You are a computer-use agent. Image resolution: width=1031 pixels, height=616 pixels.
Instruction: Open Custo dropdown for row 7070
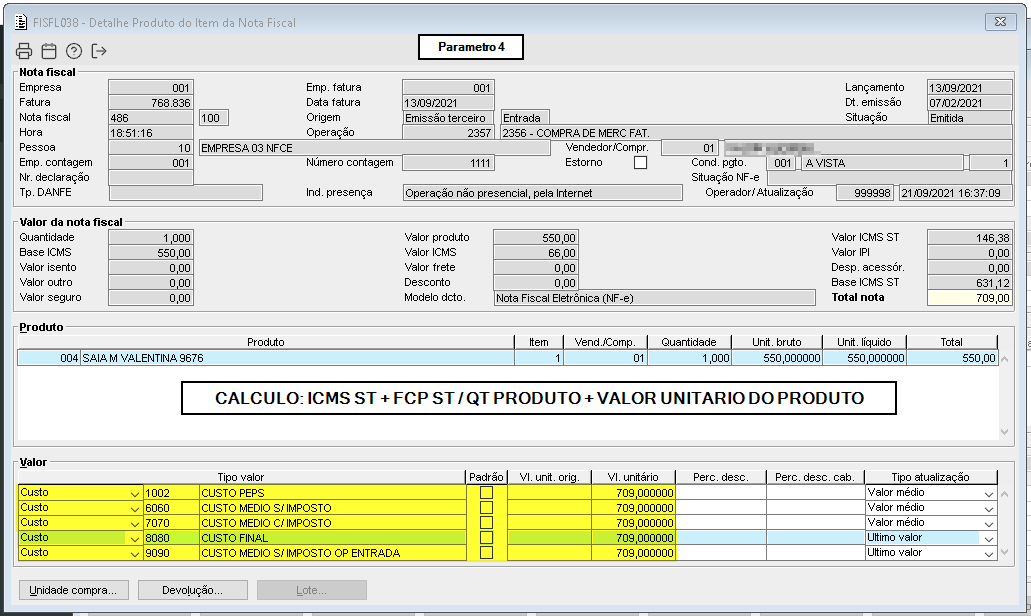coord(134,523)
